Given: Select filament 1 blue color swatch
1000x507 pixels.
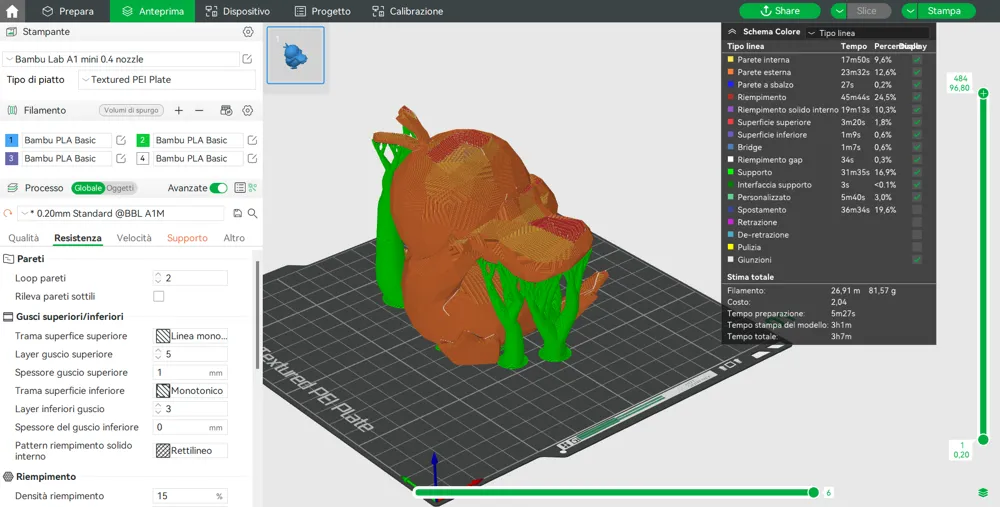Looking at the screenshot, I should click(x=11, y=140).
